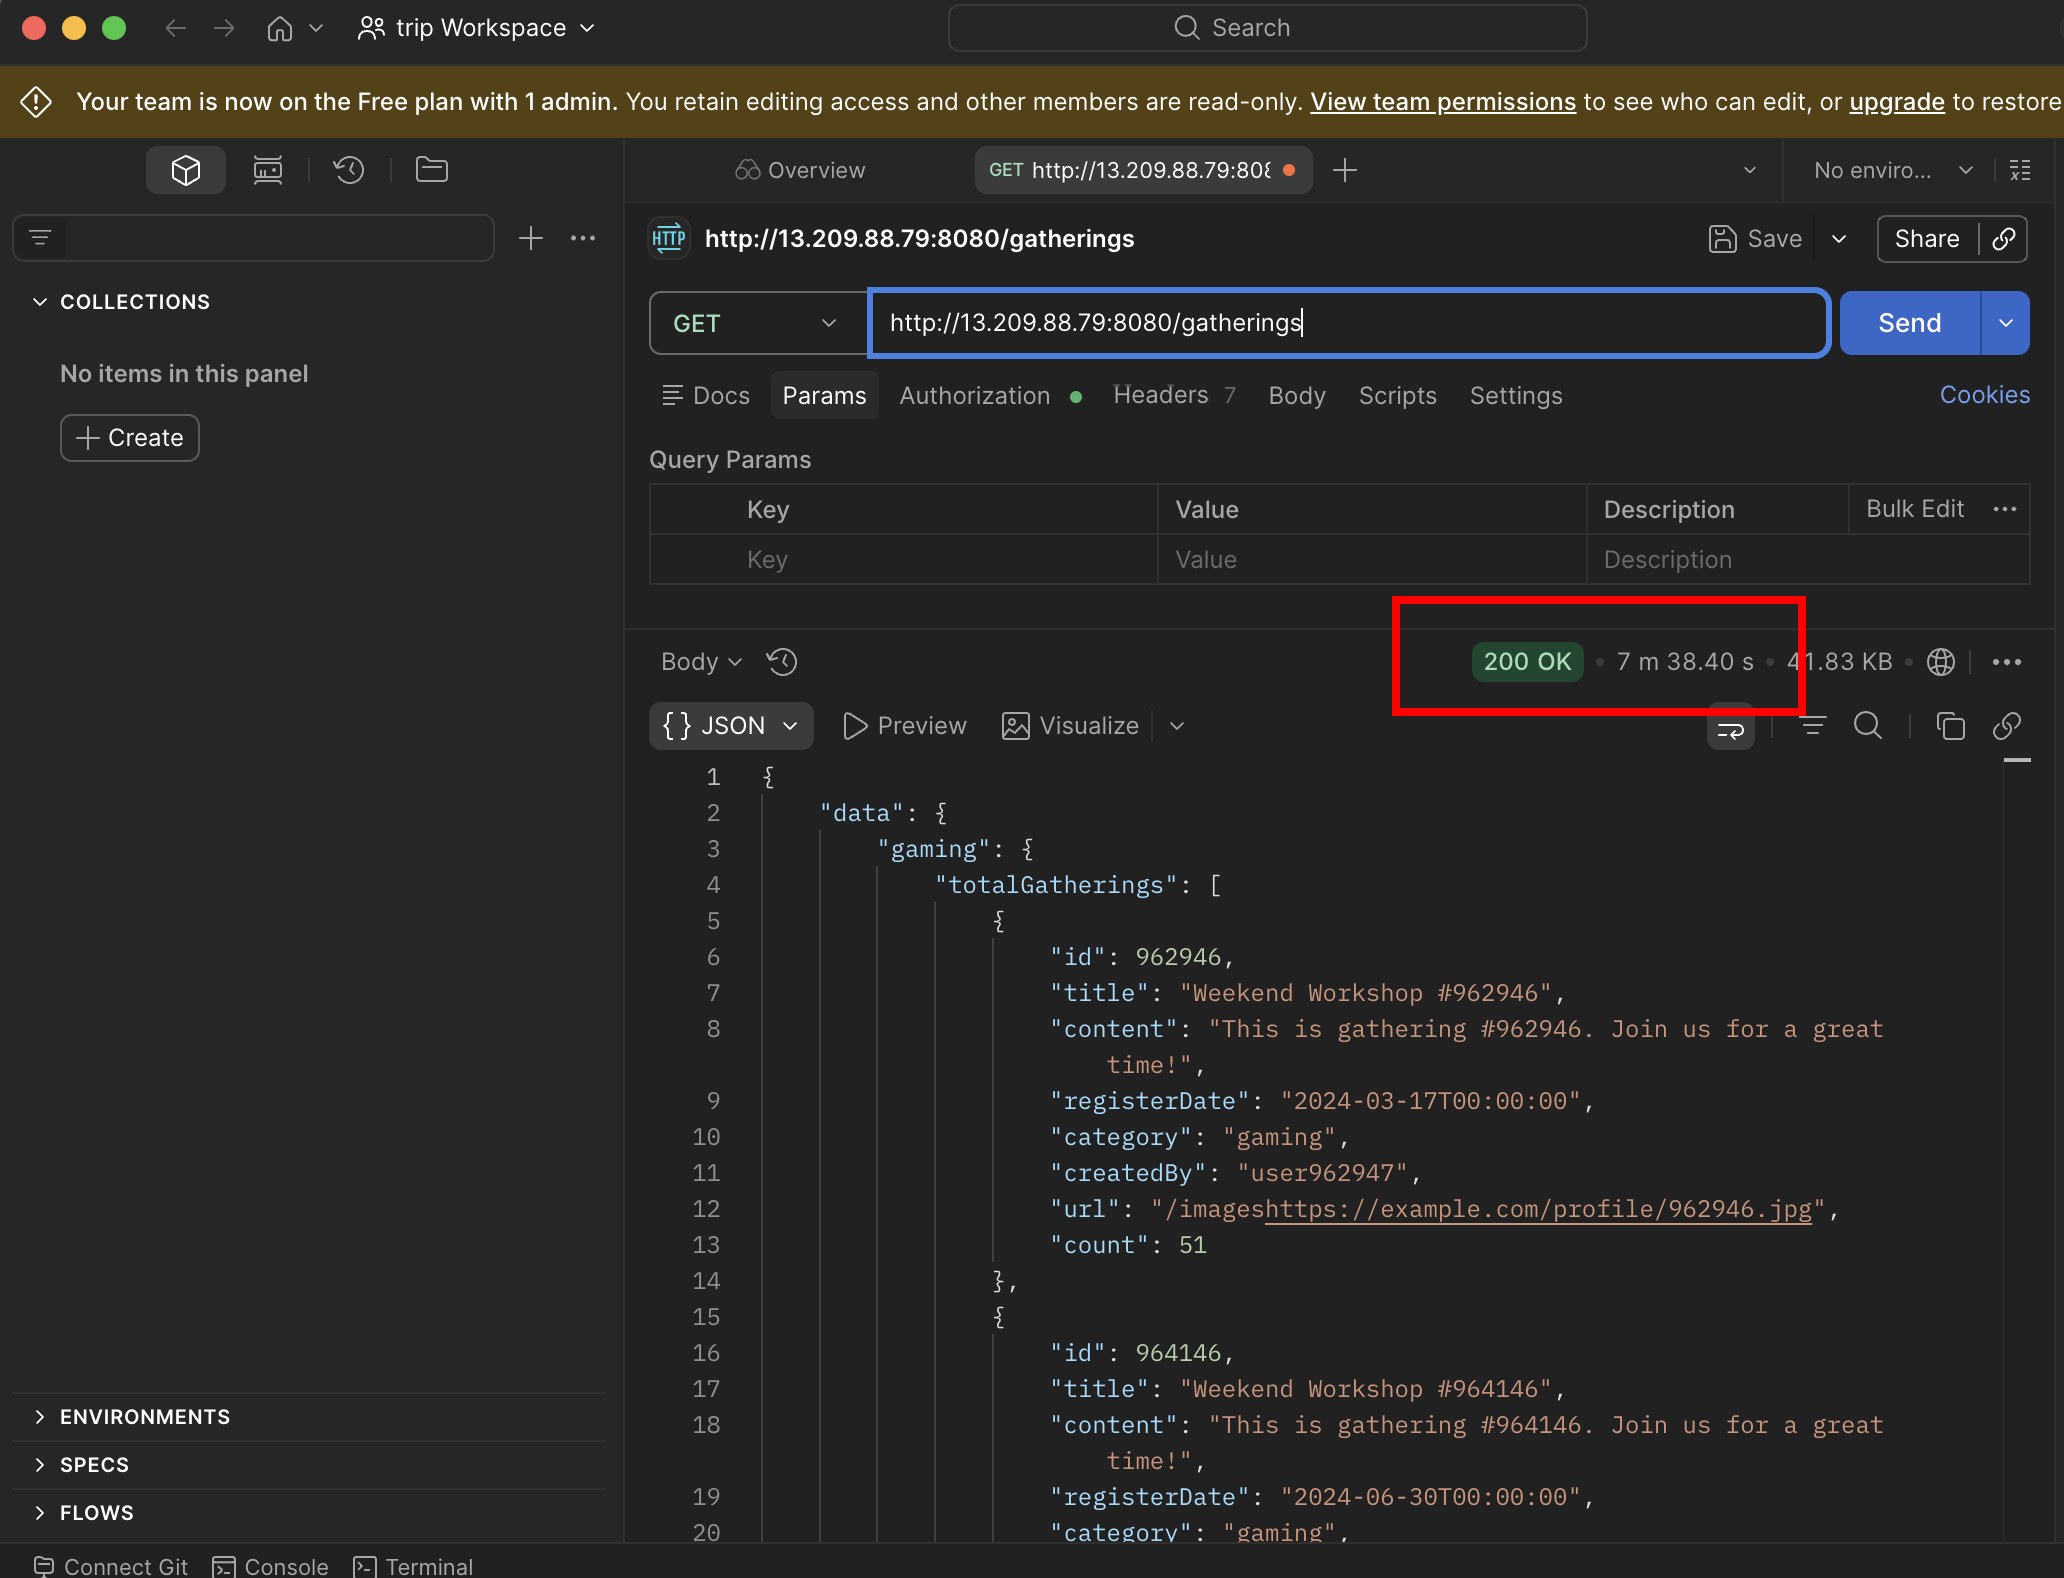Click the Share button

point(1927,239)
